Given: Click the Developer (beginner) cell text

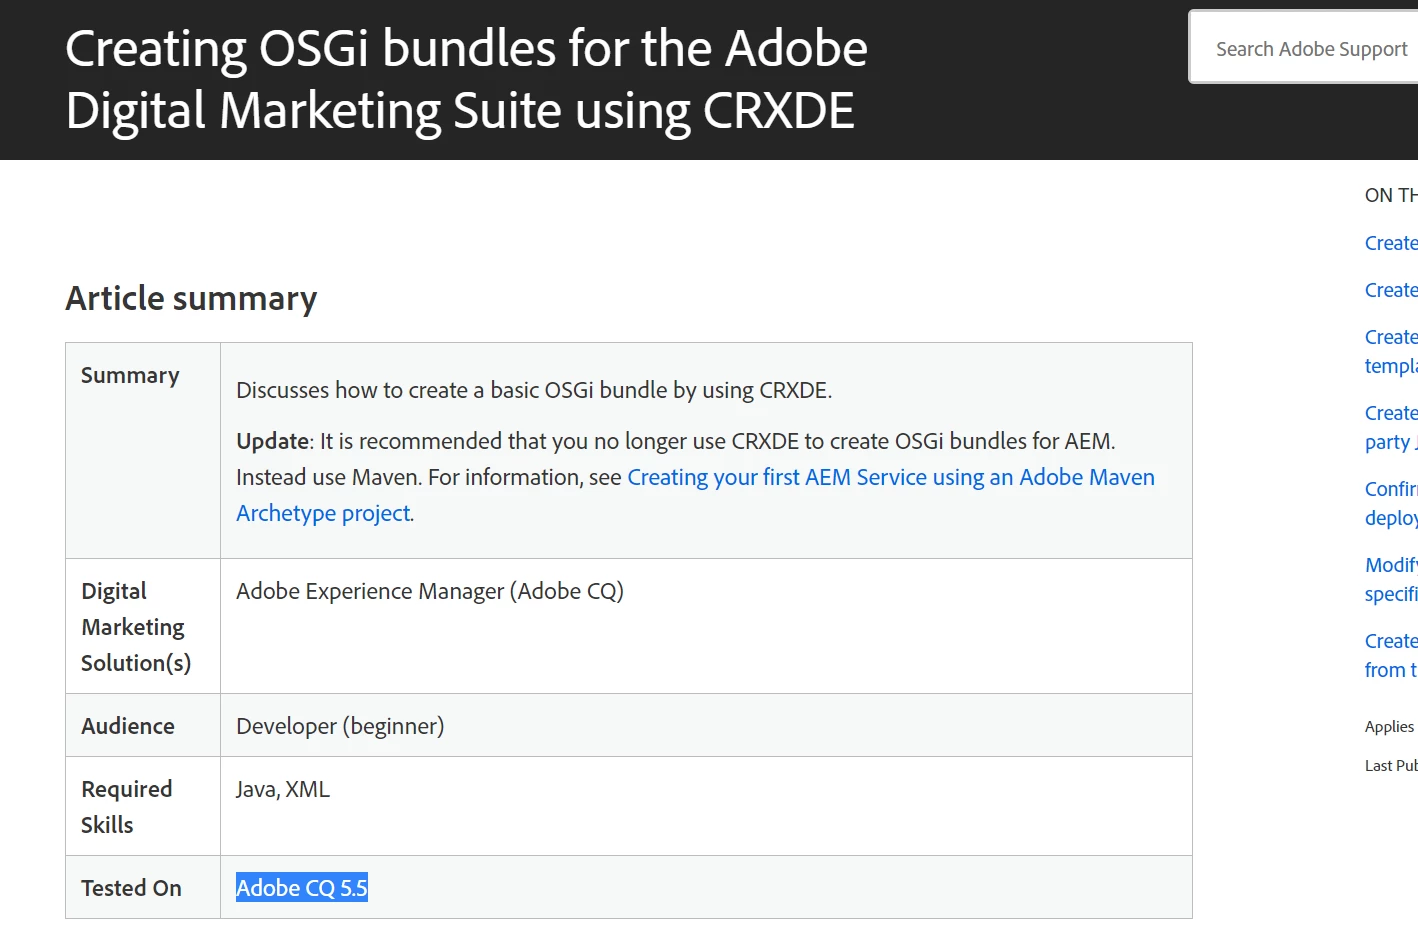Looking at the screenshot, I should 340,726.
